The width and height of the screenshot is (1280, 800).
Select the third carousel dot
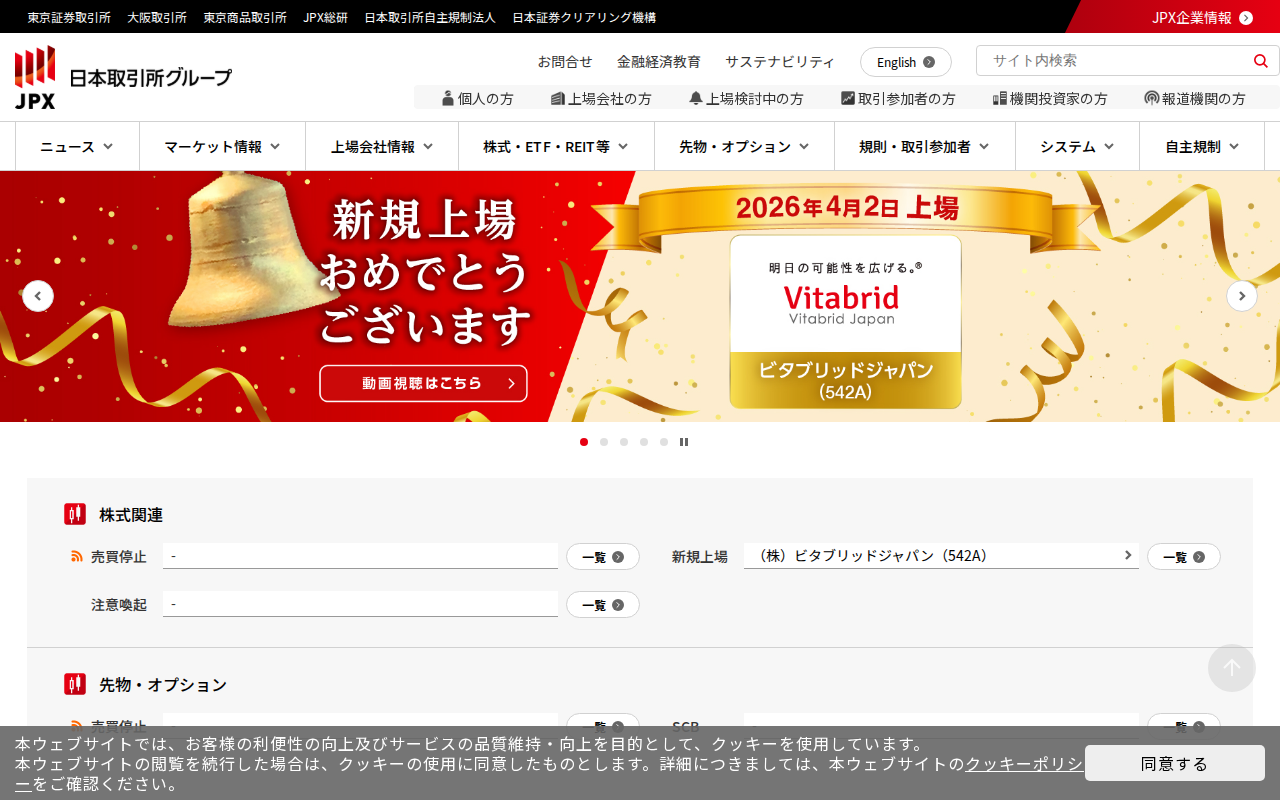(624, 442)
